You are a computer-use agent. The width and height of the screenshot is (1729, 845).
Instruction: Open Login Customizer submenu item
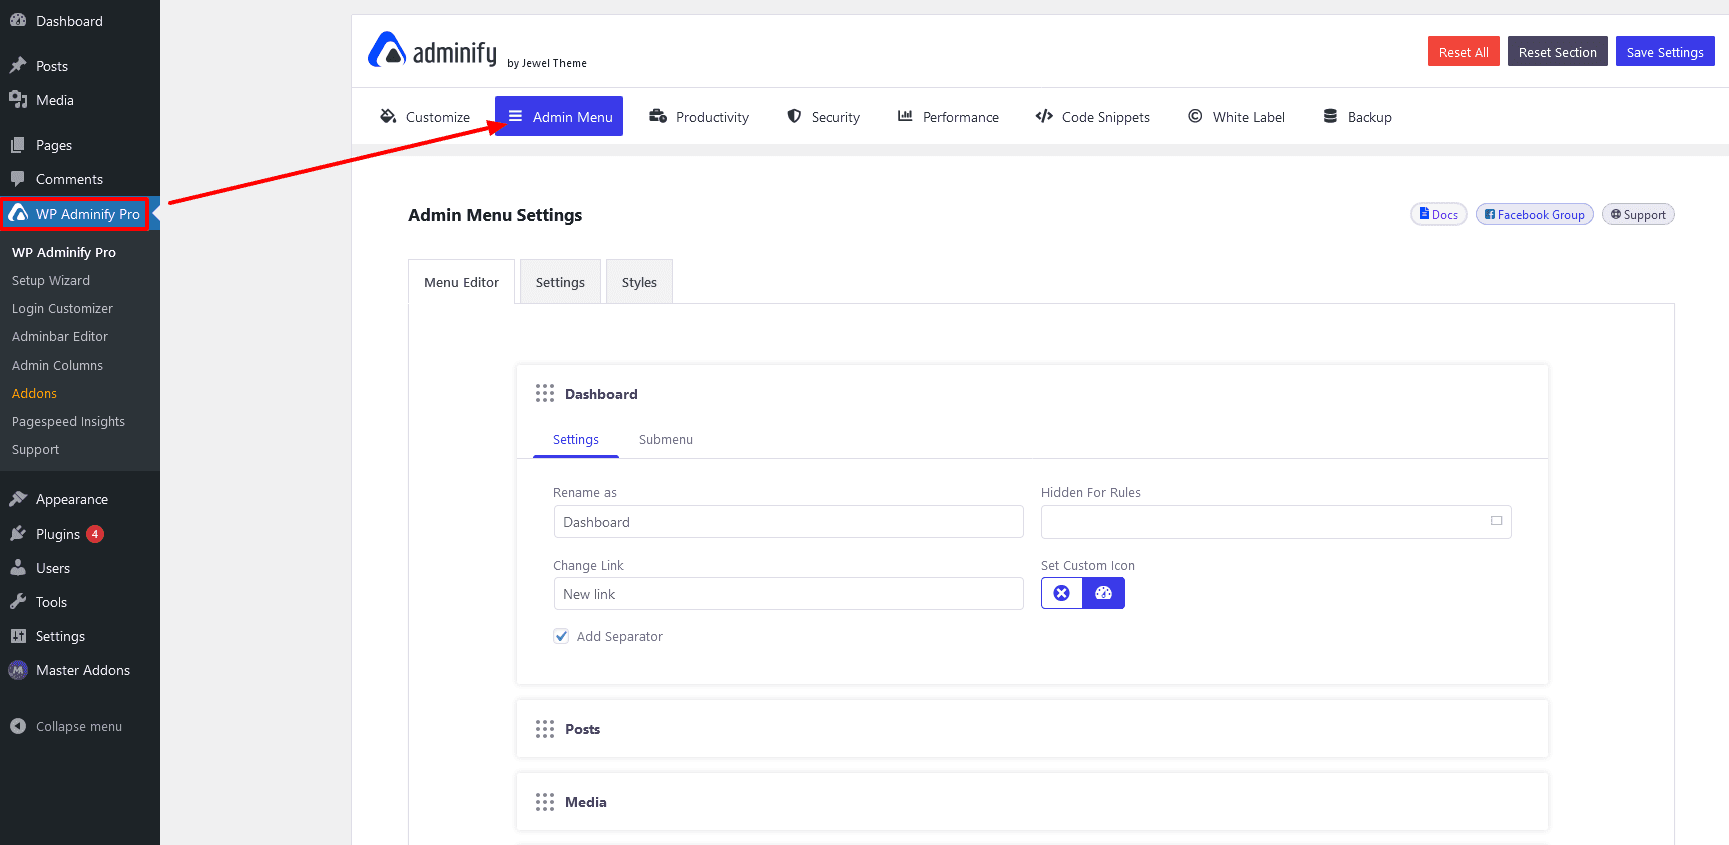pyautogui.click(x=62, y=308)
